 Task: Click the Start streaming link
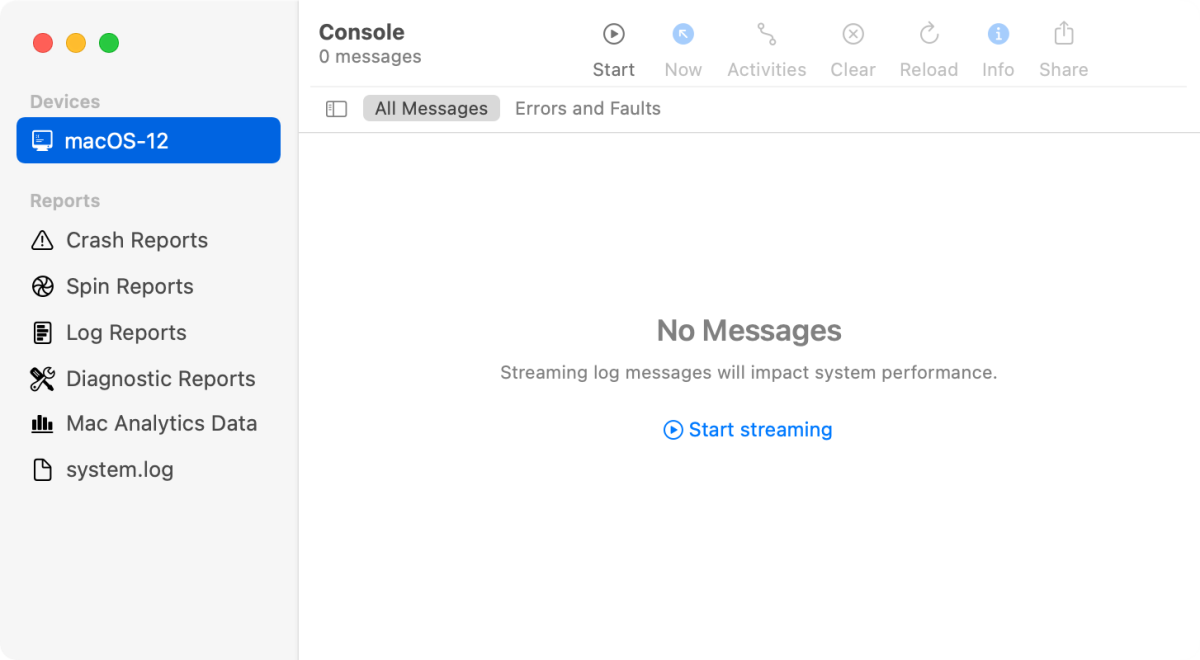[x=748, y=430]
